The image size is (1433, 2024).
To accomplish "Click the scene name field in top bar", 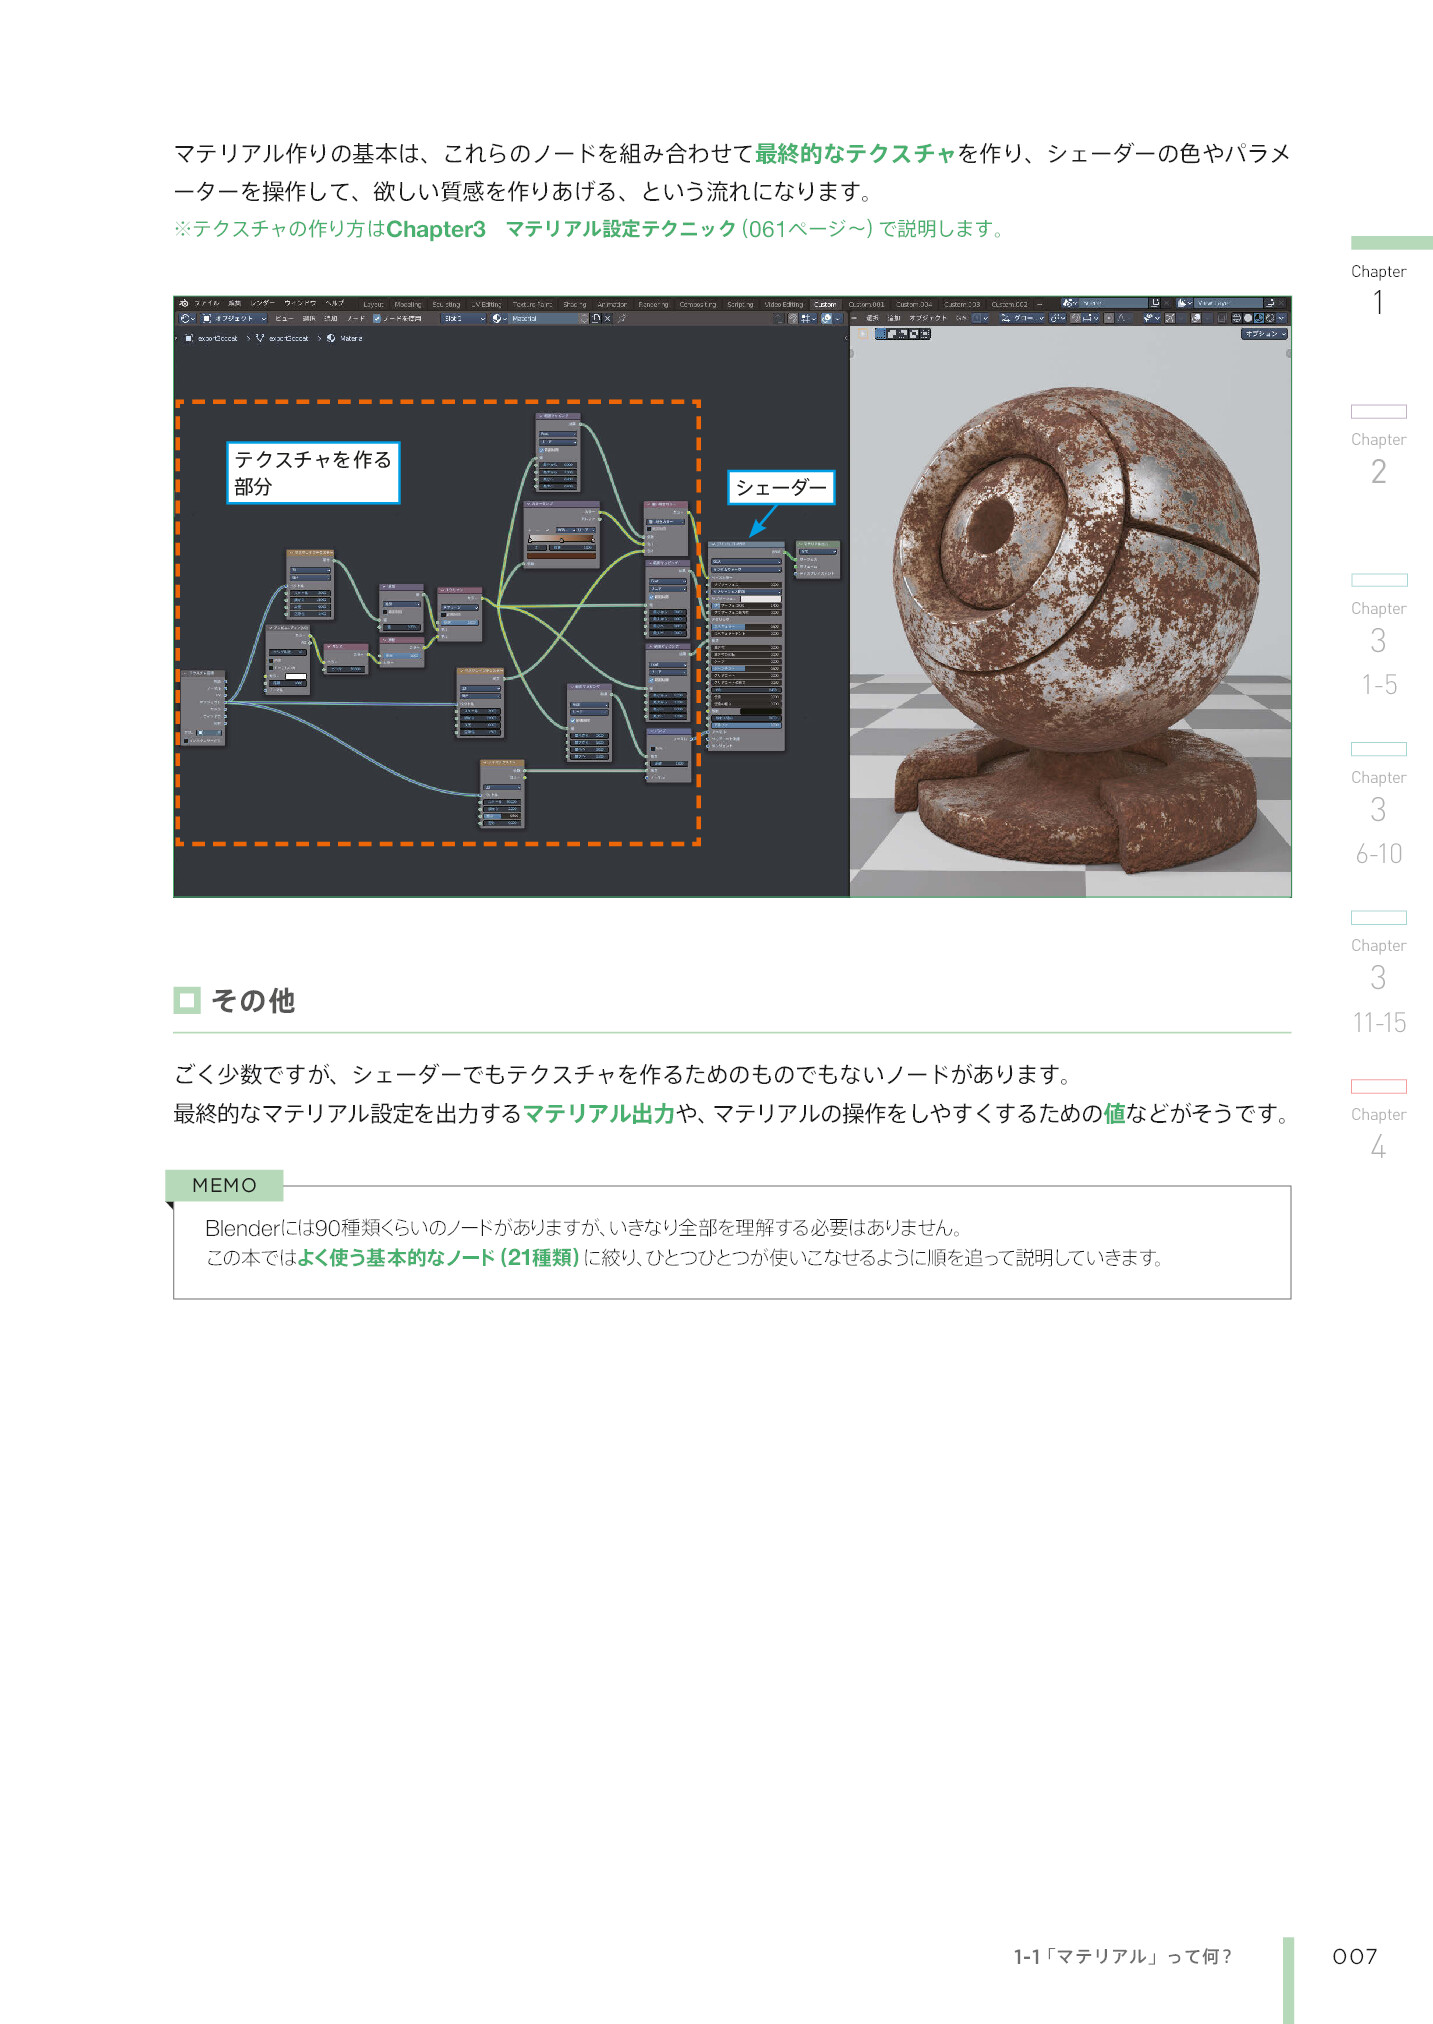I will tap(1113, 303).
